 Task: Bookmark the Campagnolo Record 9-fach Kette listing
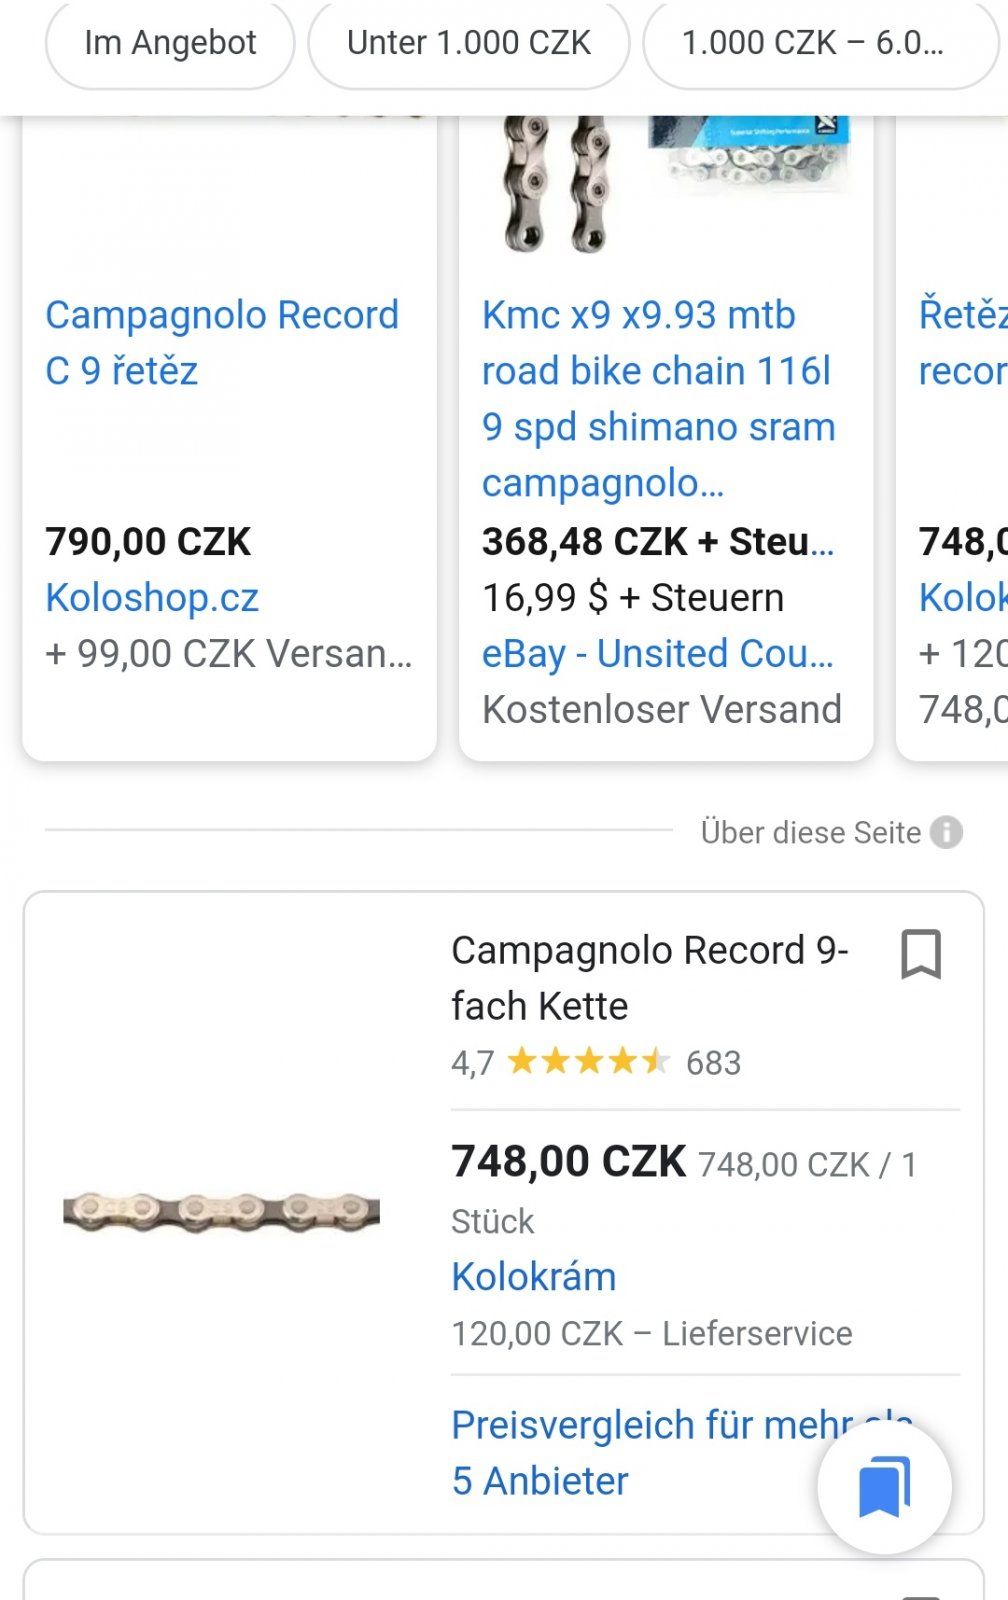tap(920, 954)
